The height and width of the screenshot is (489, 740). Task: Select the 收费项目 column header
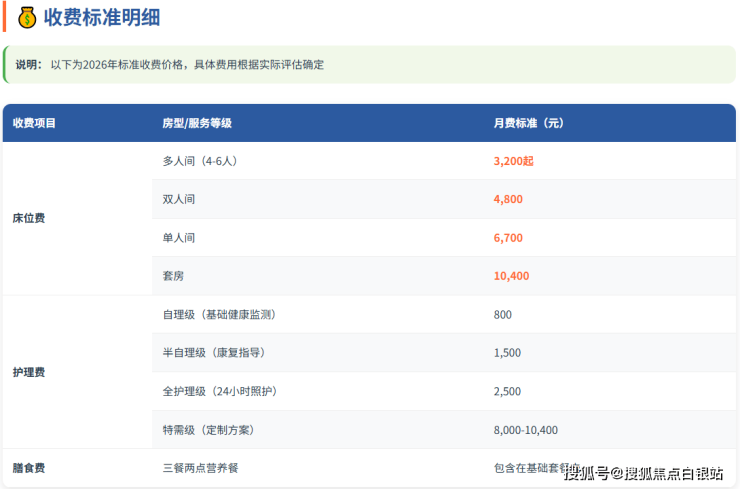(35, 123)
